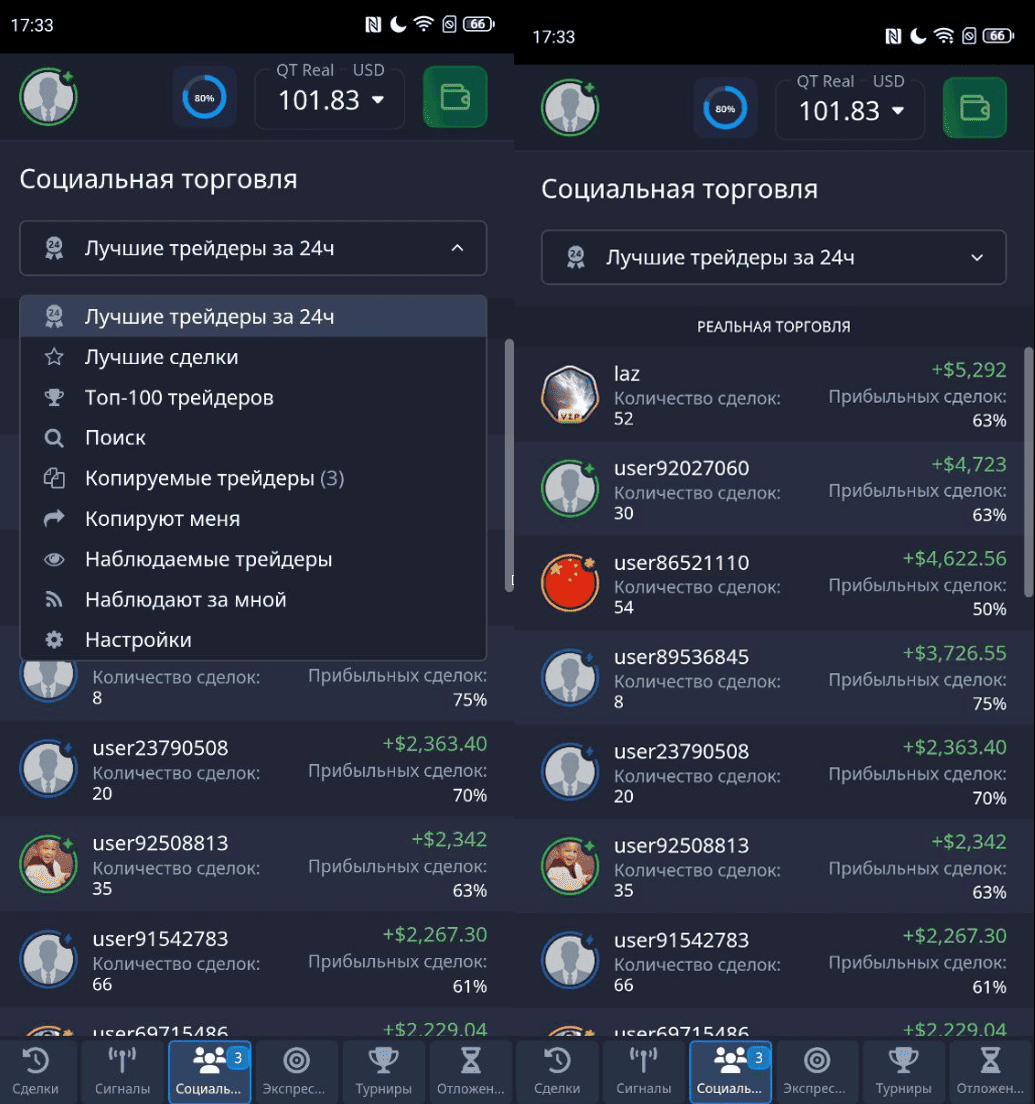Switch to 'Отложен...' tab in left screen
This screenshot has width=1035, height=1104.
tap(470, 1072)
